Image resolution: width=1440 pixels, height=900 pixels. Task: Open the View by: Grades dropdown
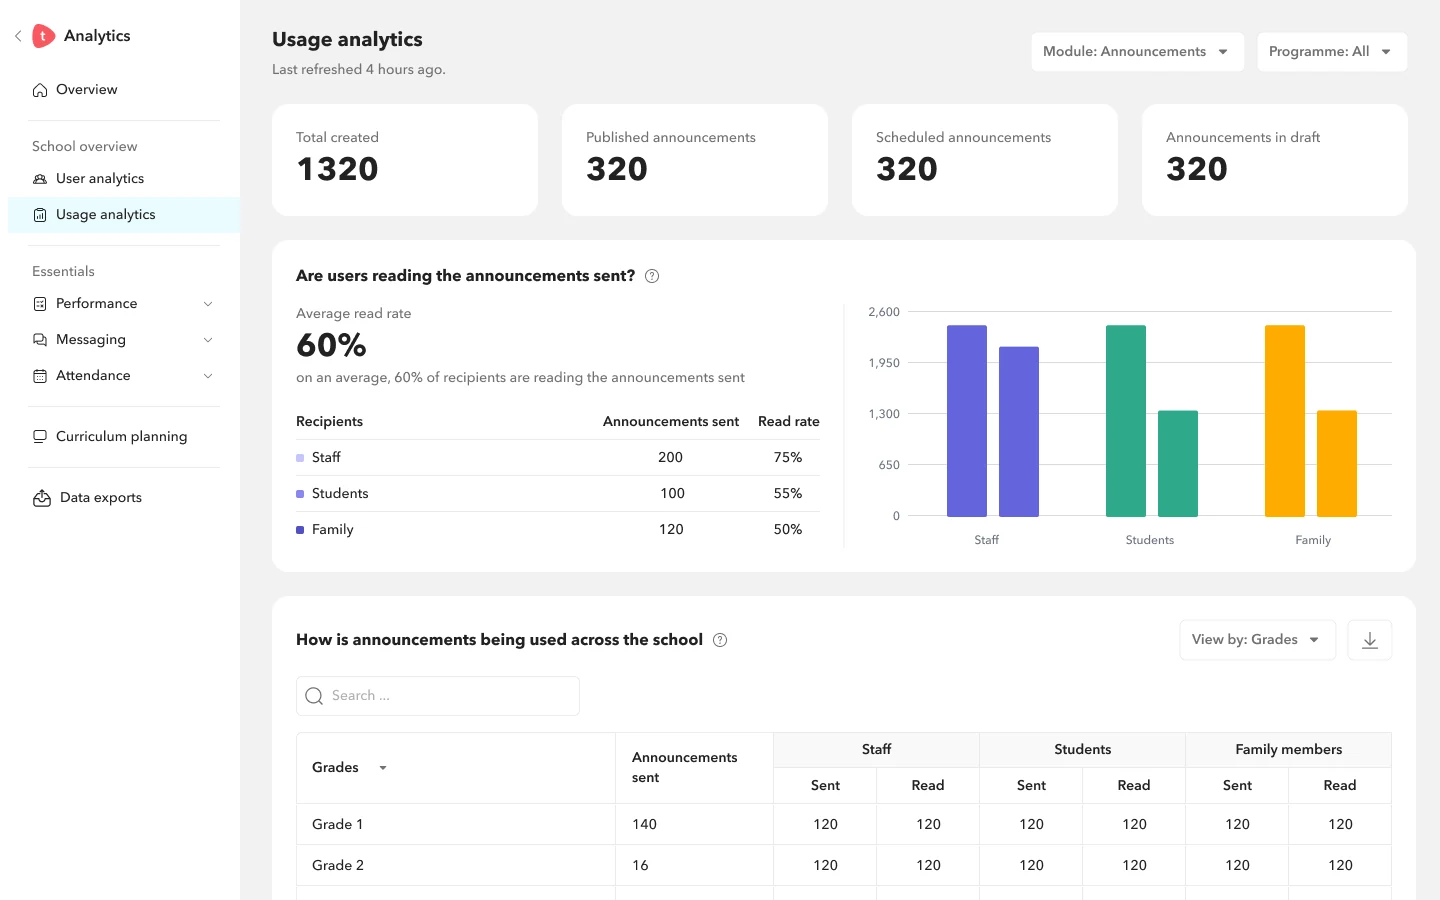[1258, 640]
